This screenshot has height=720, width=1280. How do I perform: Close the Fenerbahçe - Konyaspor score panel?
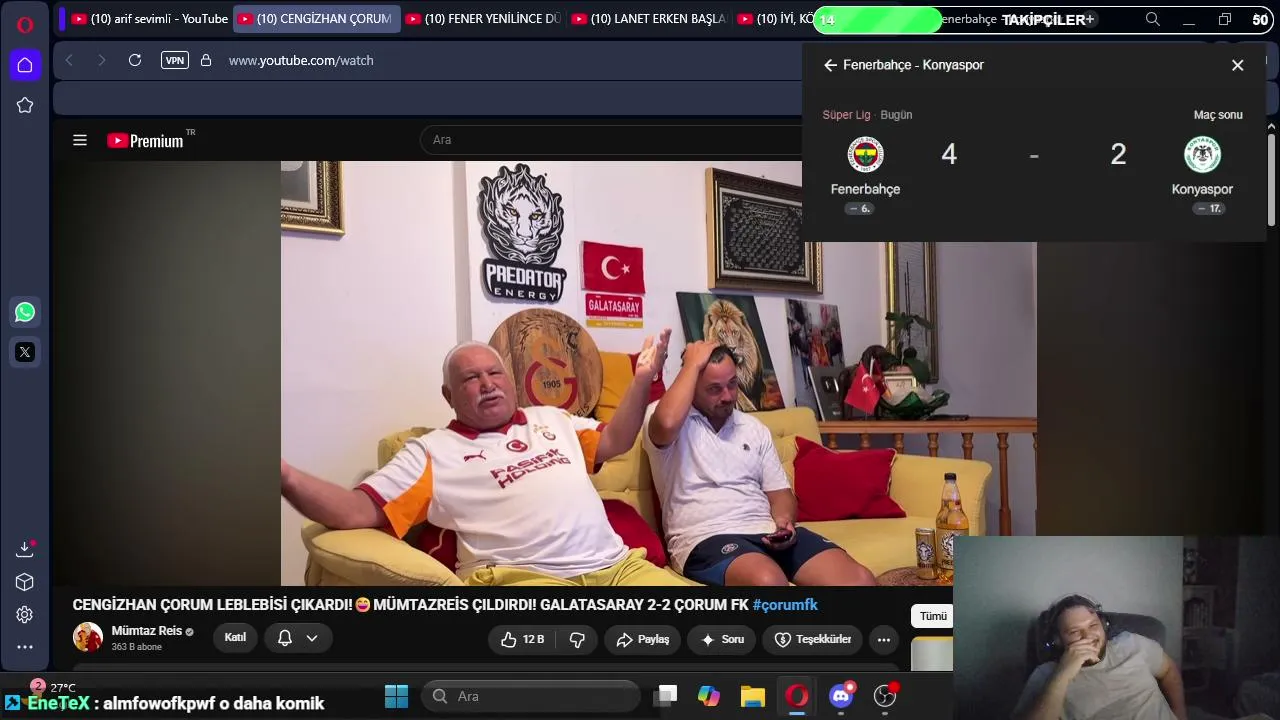tap(1238, 65)
